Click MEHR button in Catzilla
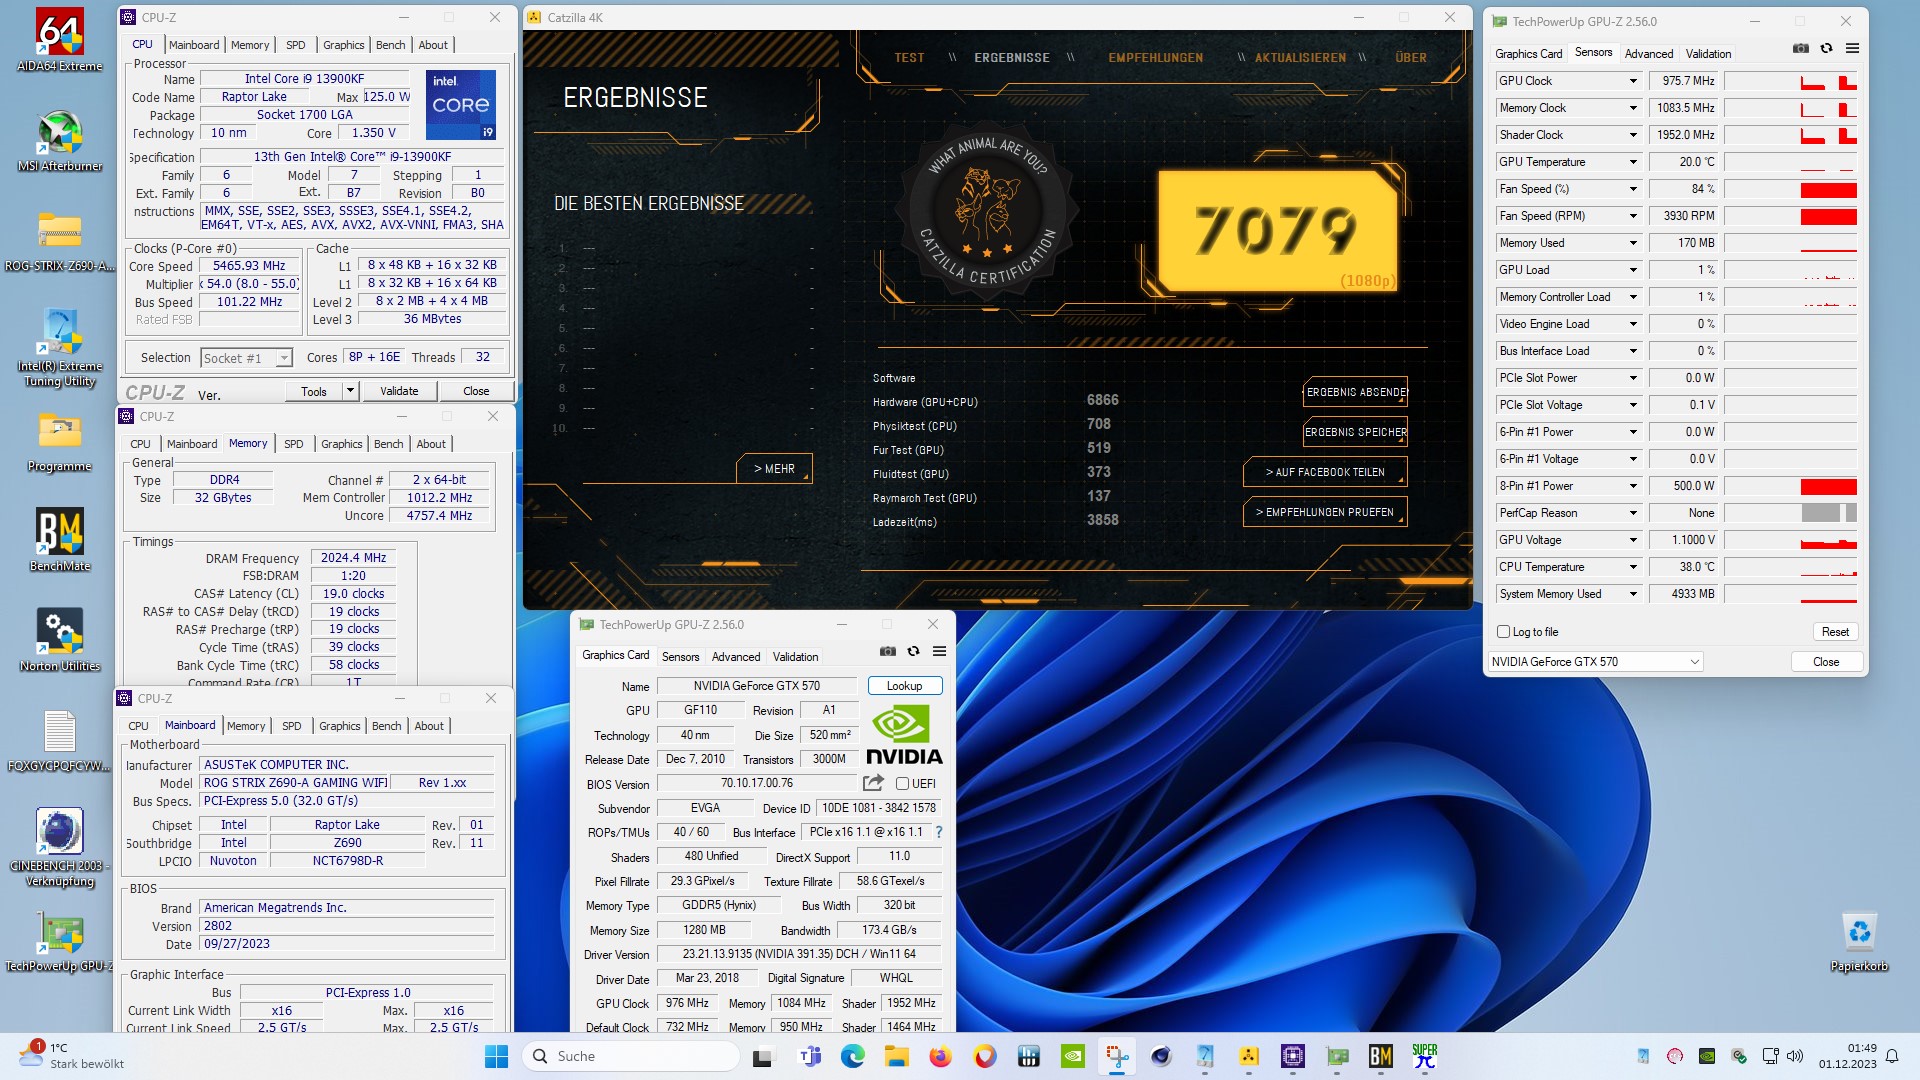This screenshot has height=1080, width=1920. point(774,469)
